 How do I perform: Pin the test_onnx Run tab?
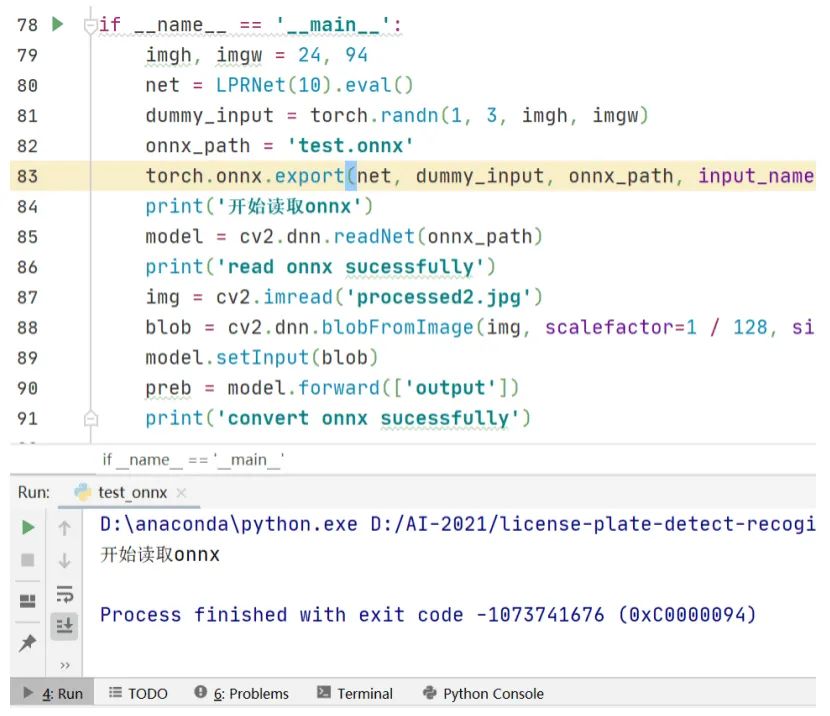click(x=28, y=642)
